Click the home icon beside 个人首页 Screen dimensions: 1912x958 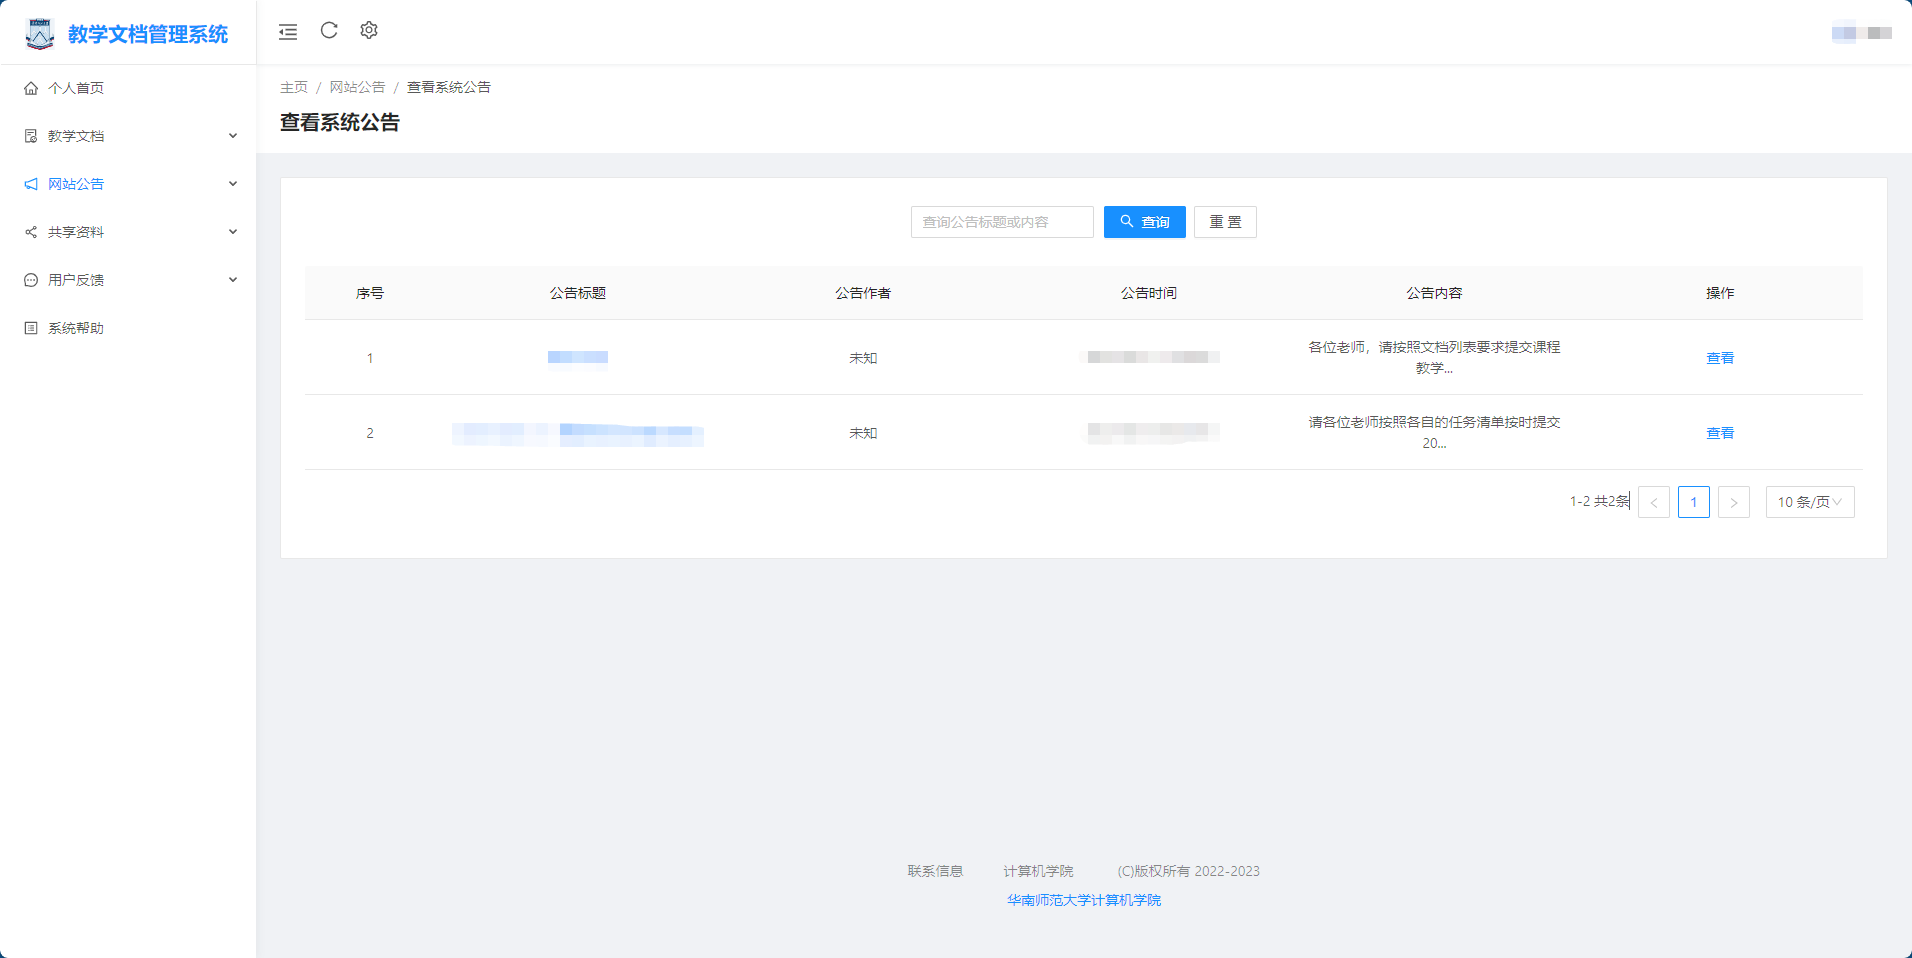point(31,88)
